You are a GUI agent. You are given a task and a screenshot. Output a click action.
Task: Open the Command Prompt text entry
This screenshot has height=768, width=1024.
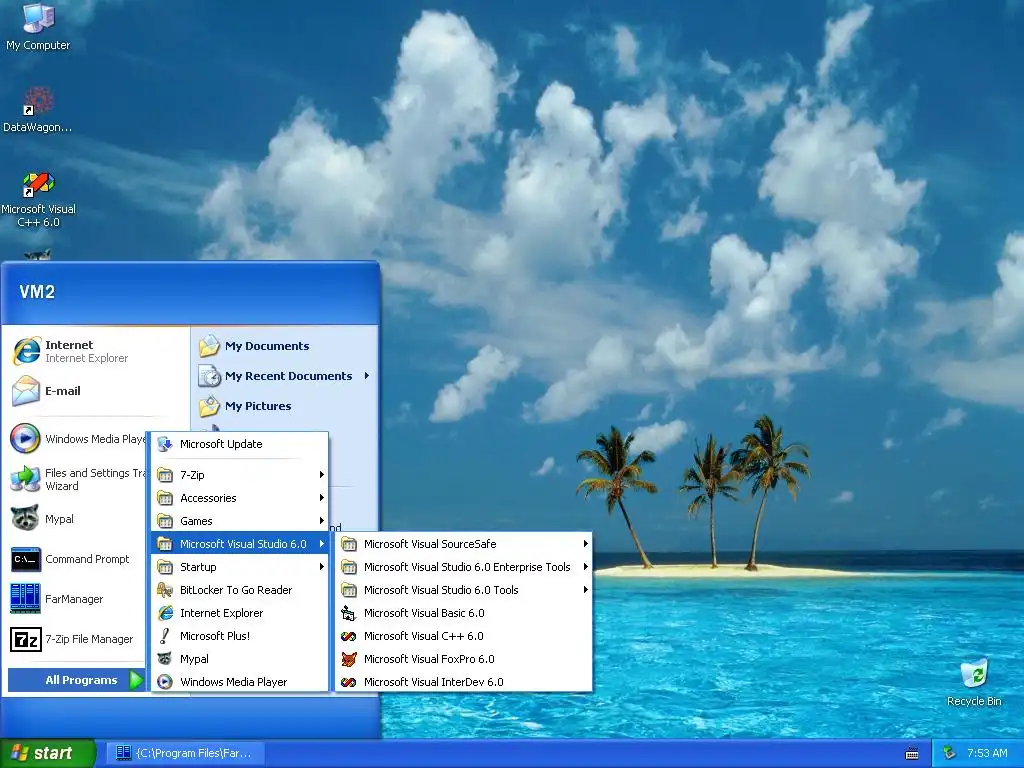pos(87,559)
